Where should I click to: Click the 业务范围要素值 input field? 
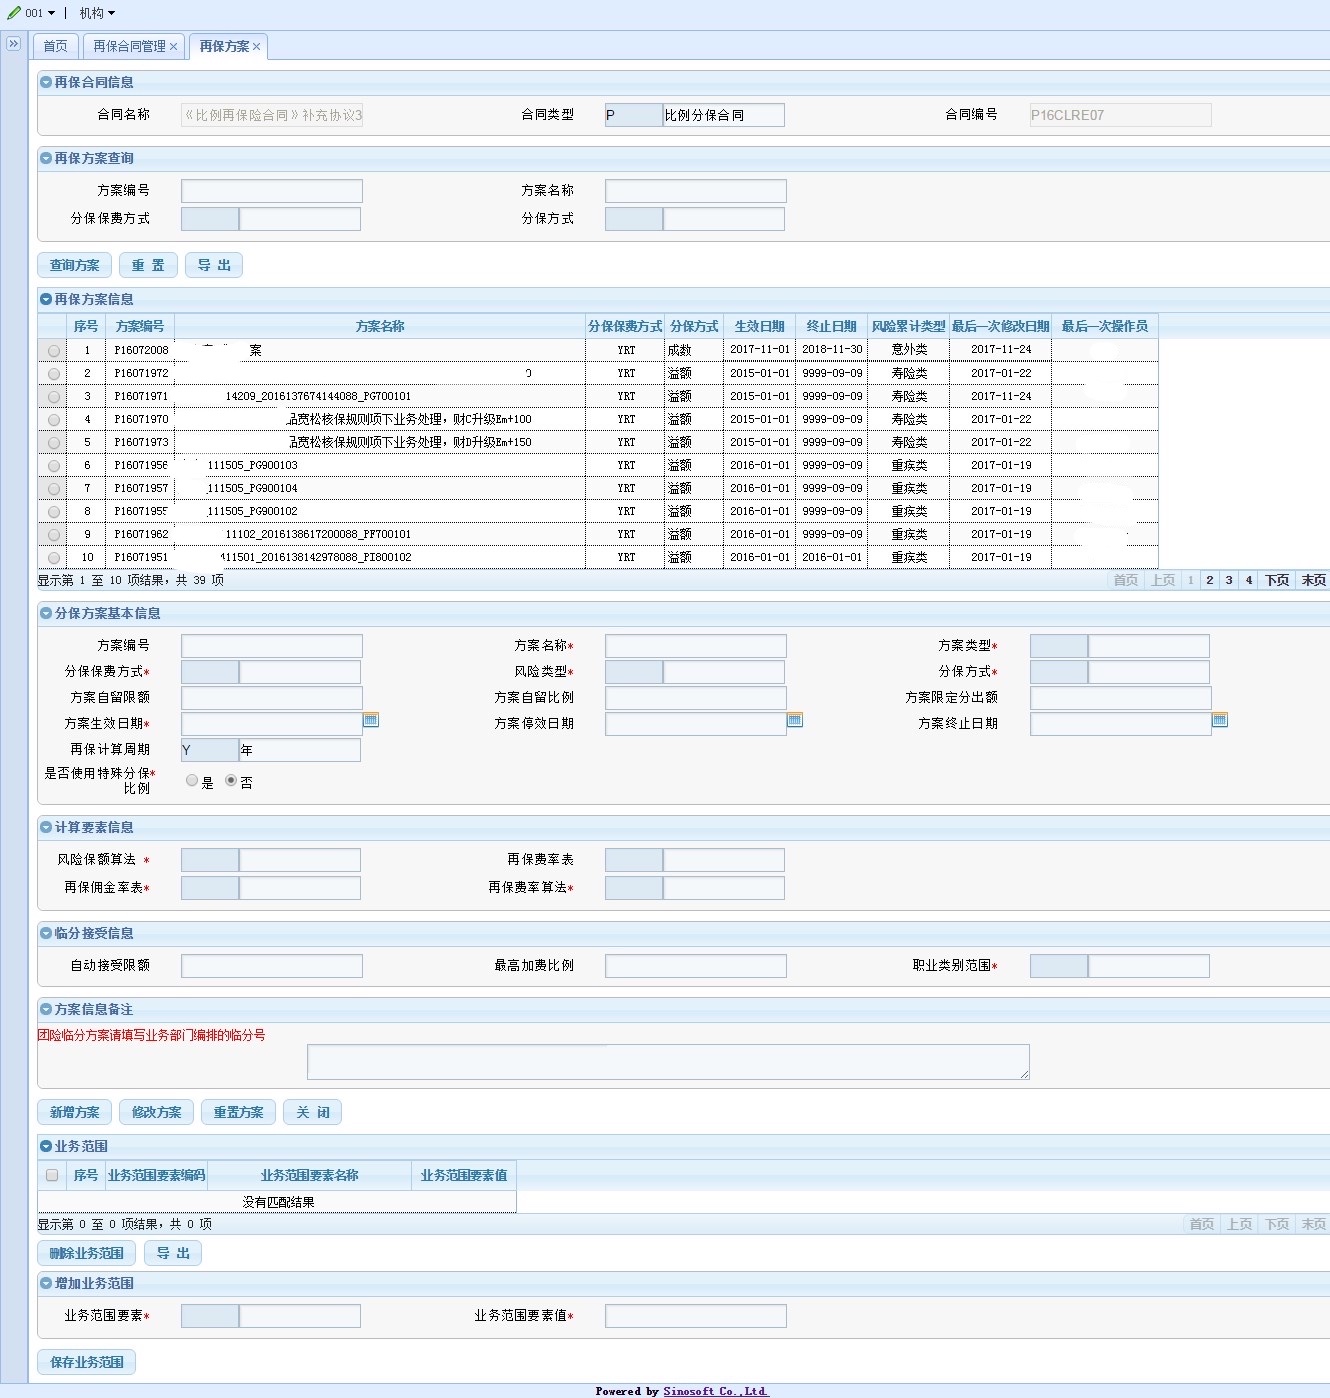[696, 1316]
